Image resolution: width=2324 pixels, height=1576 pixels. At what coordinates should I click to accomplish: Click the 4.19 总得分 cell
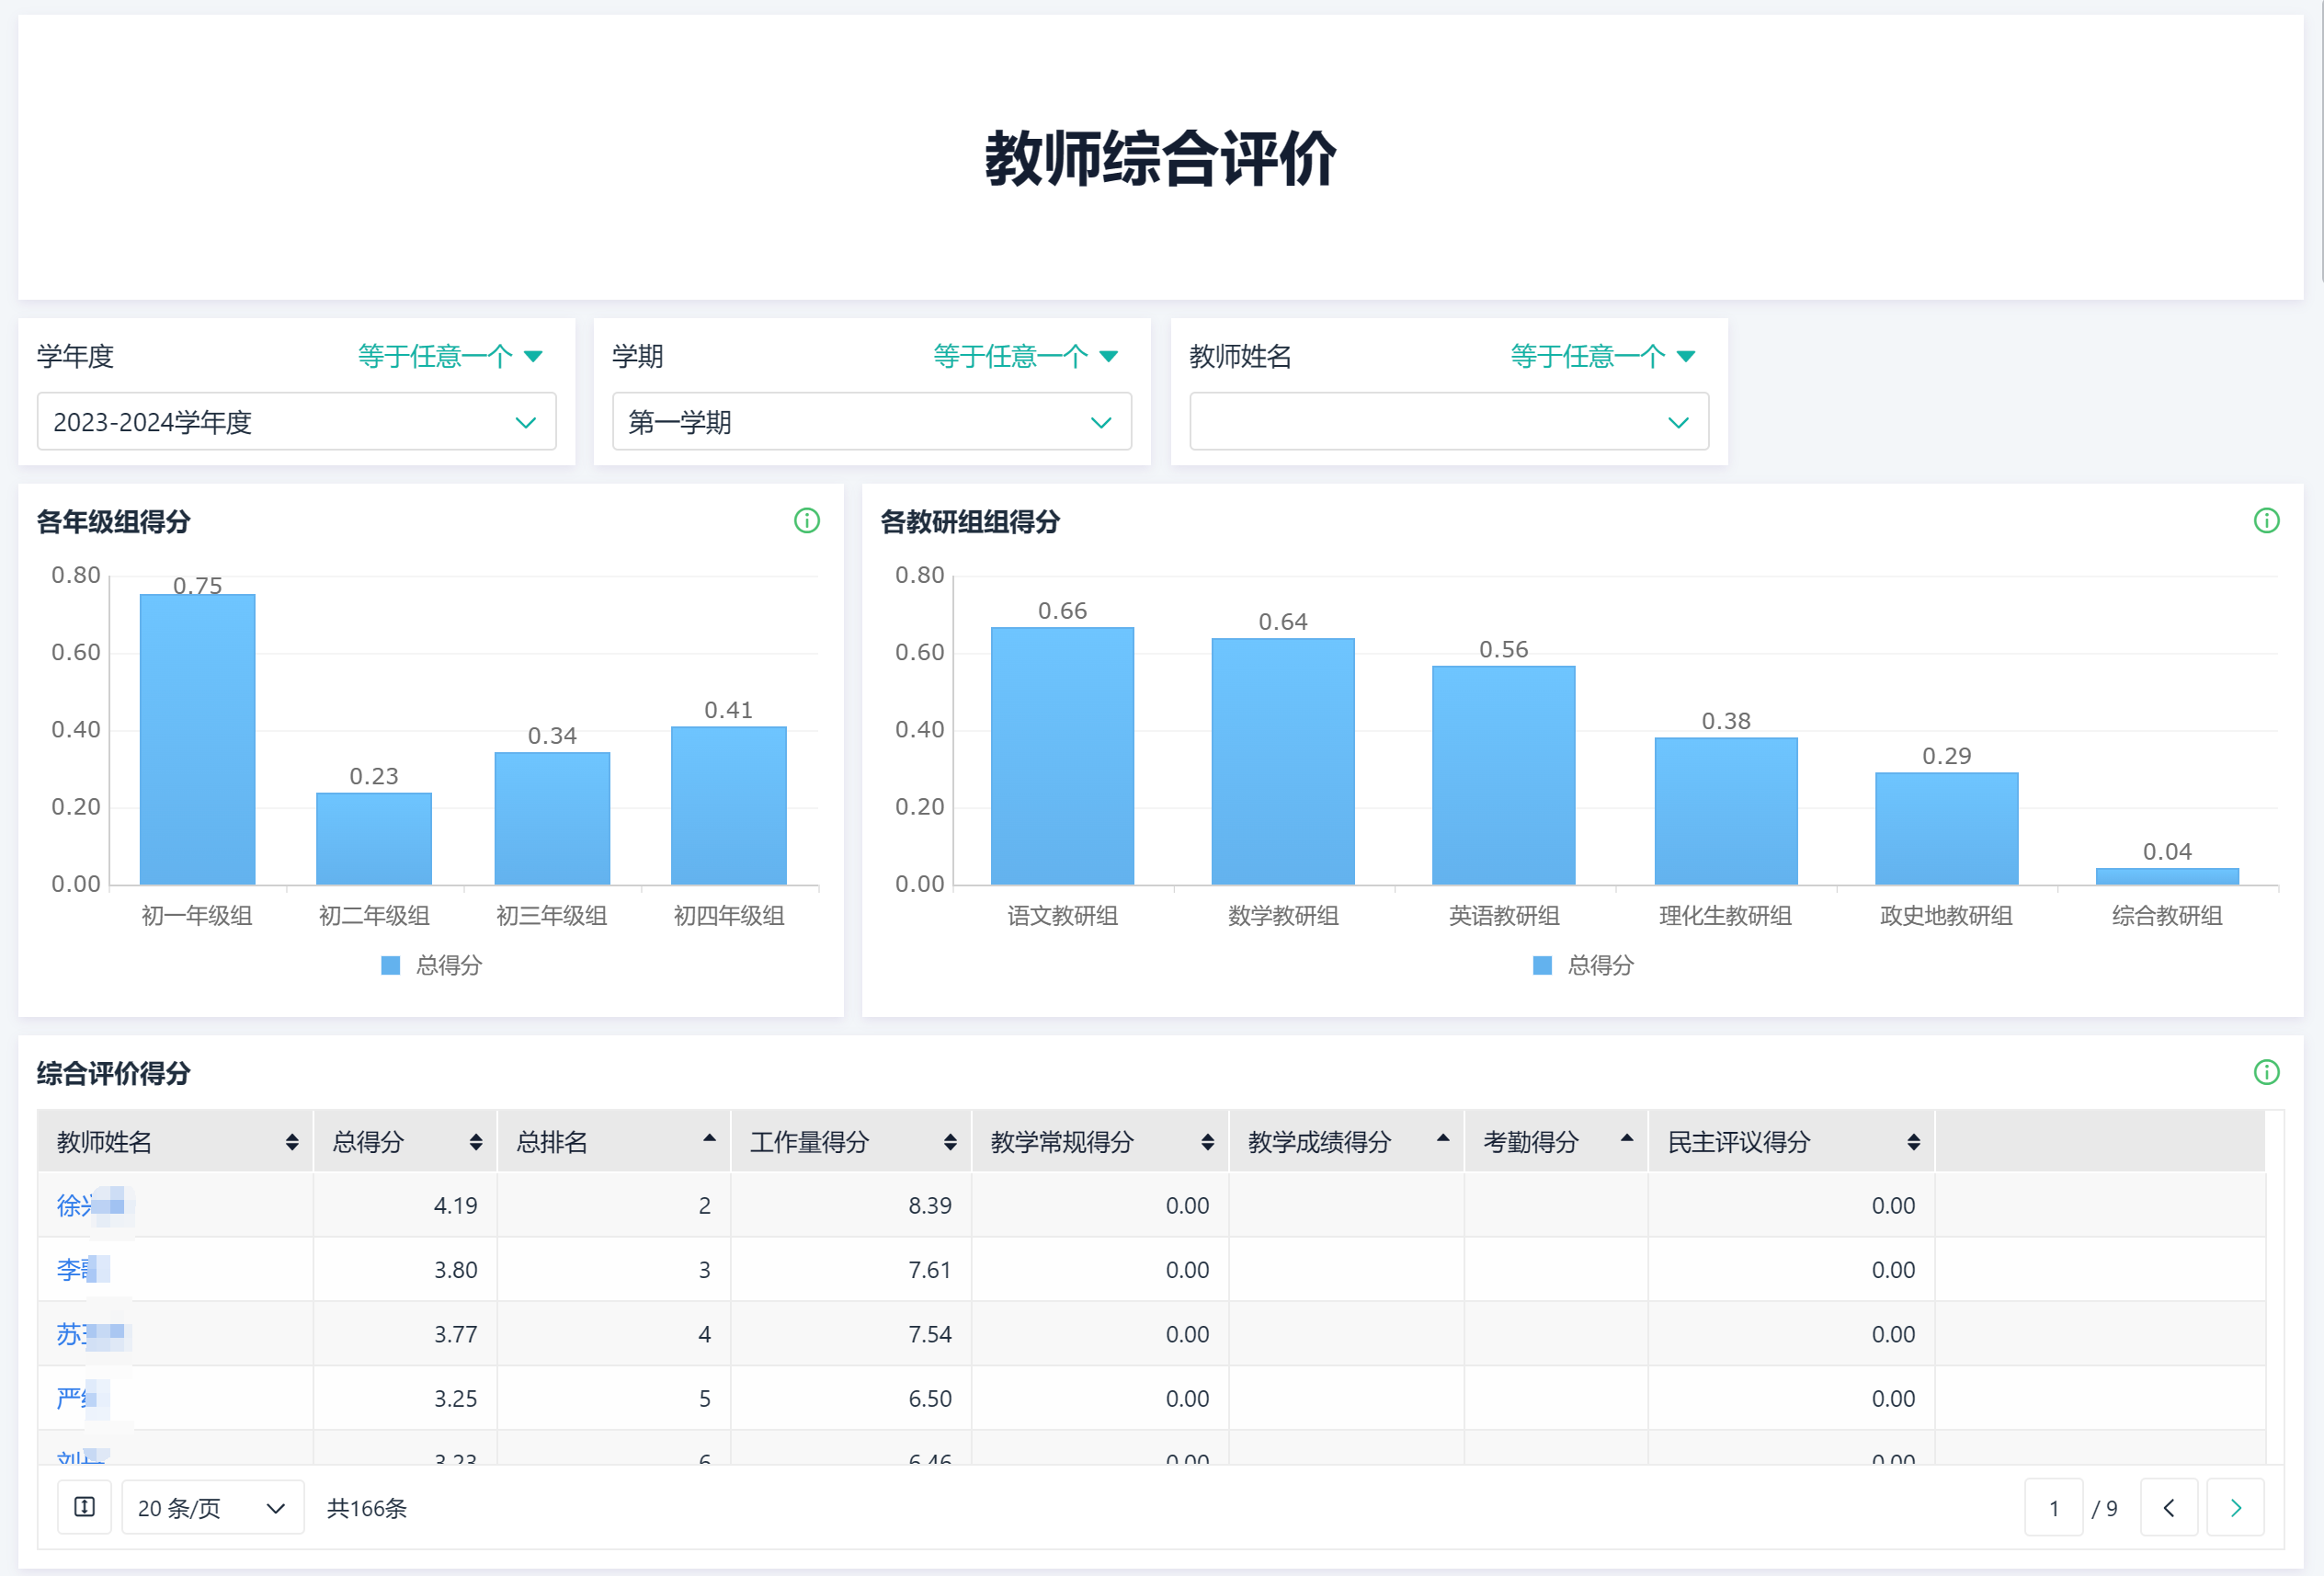click(405, 1205)
